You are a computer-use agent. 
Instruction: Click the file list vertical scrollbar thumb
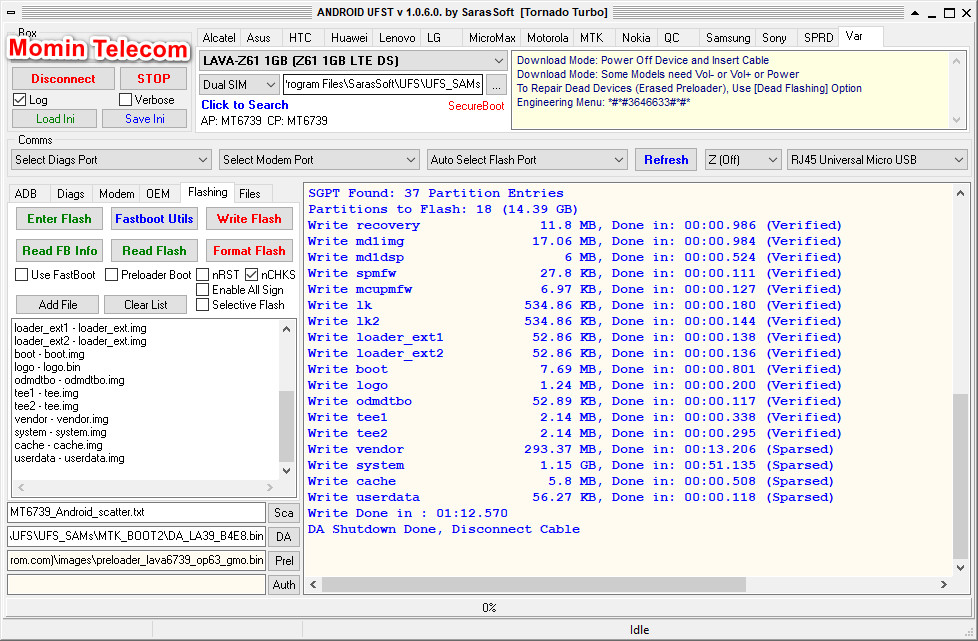(286, 426)
